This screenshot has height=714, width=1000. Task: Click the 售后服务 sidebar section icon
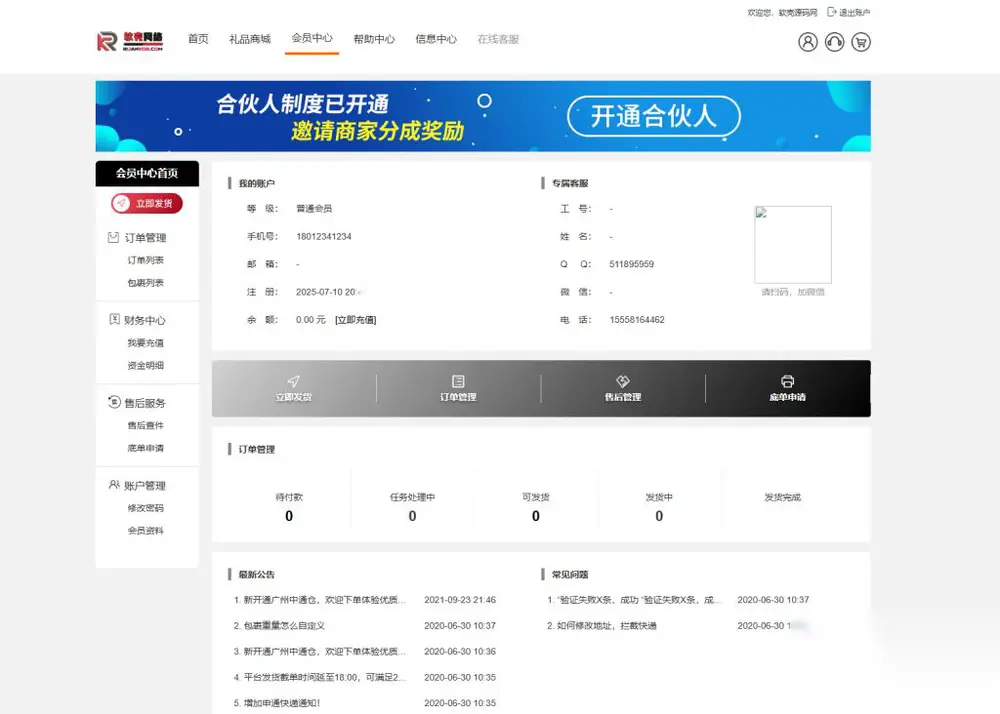114,402
